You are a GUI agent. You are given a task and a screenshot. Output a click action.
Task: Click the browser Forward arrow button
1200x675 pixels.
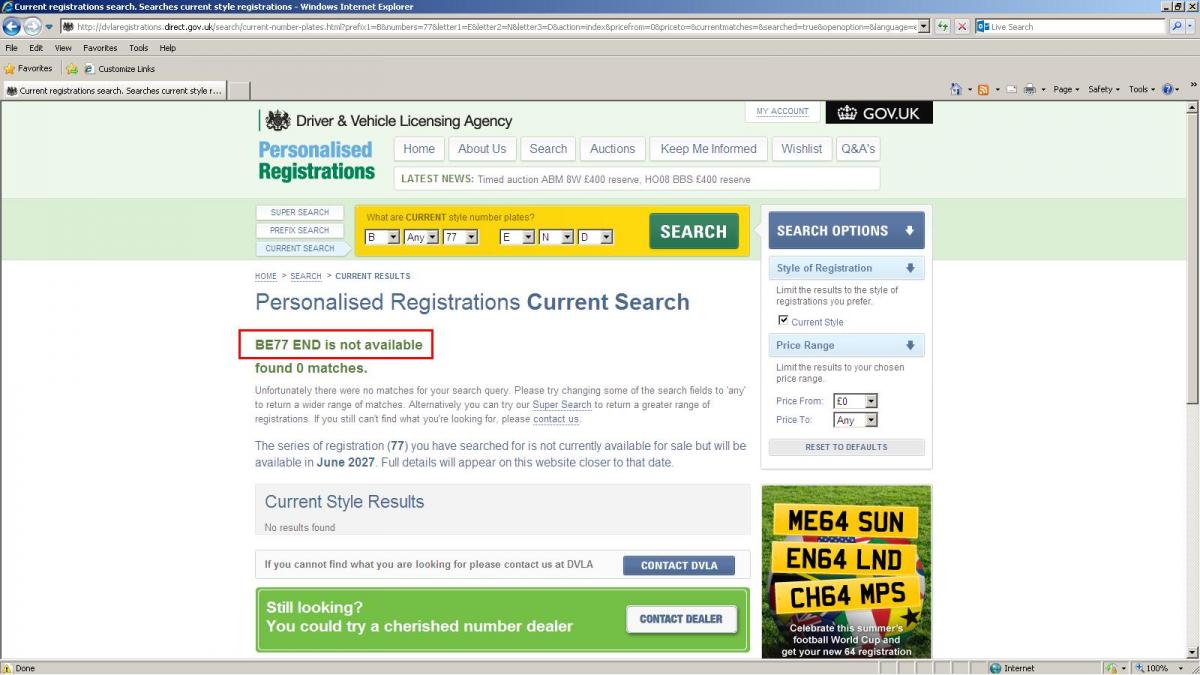point(32,26)
